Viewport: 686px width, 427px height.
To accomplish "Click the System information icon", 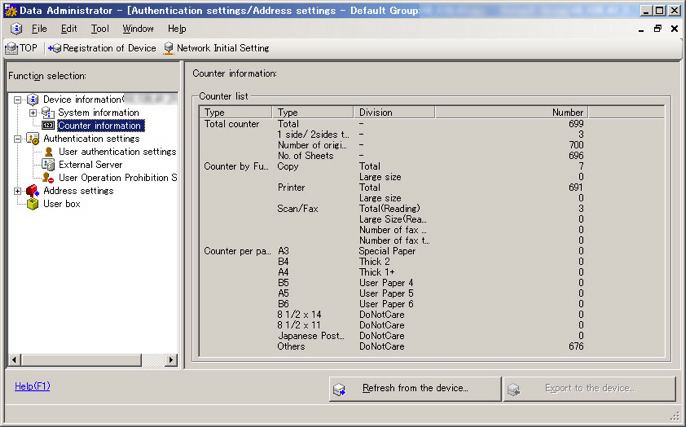I will tap(48, 113).
